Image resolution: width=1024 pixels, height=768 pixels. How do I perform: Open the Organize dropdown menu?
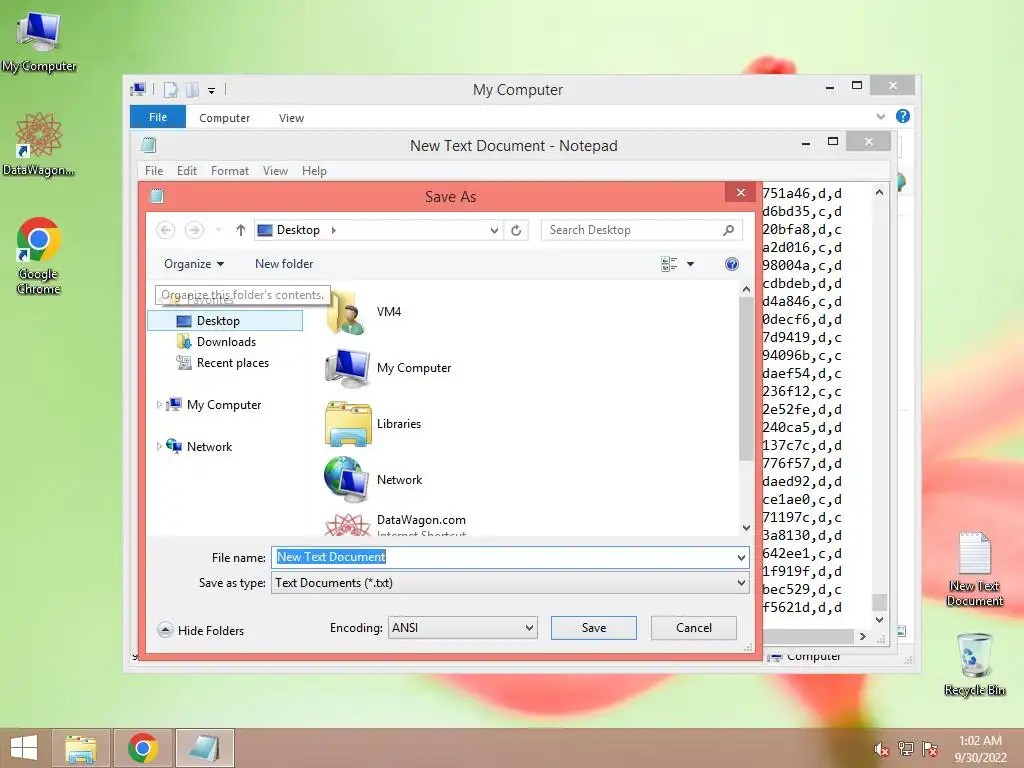[194, 264]
